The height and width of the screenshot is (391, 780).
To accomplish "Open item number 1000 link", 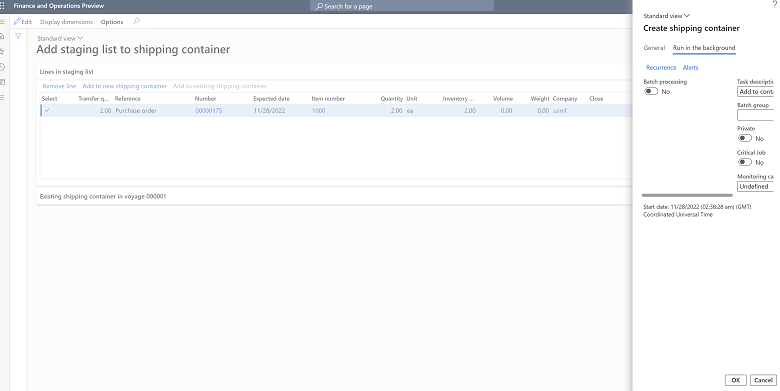I will coord(318,110).
